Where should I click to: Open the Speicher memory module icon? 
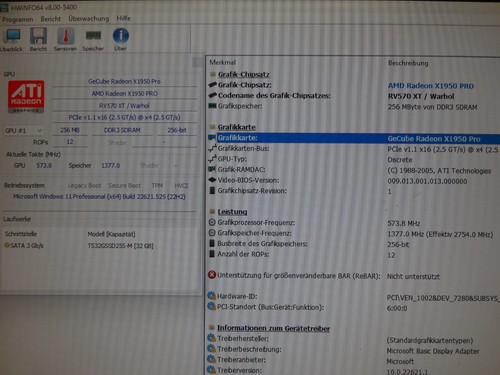(93, 40)
